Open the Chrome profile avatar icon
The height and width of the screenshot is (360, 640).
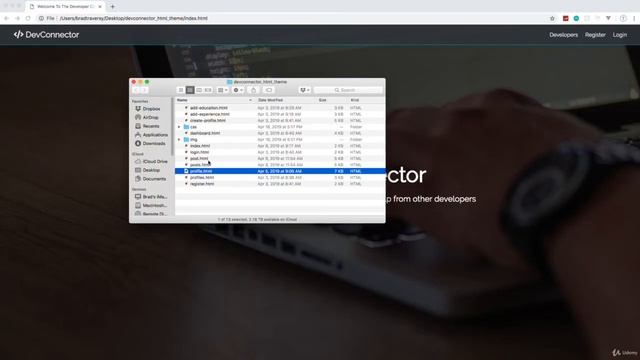click(623, 18)
